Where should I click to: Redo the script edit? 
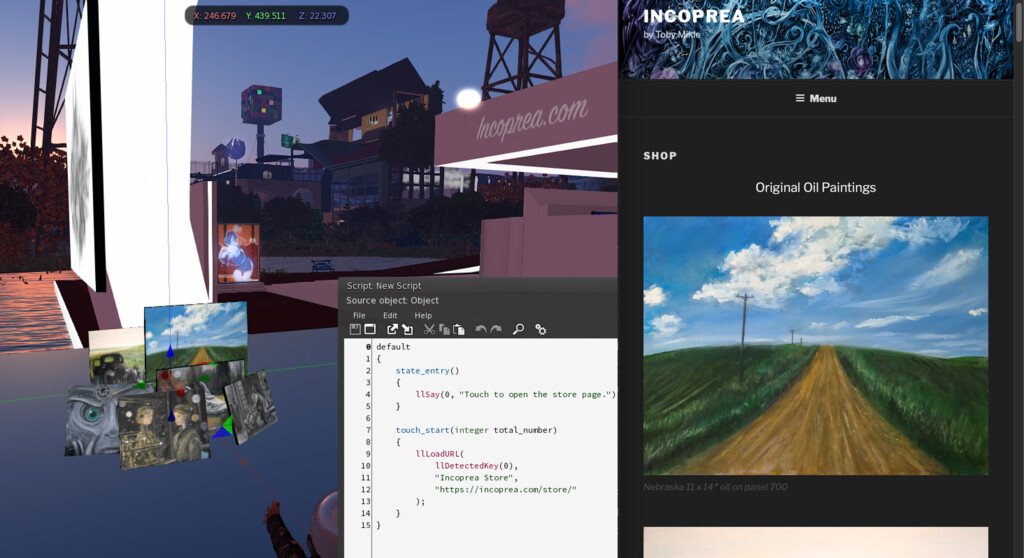tap(496, 329)
